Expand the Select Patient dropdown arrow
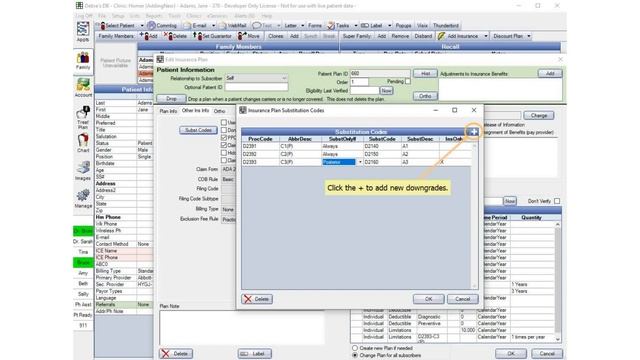Screen dimensions: 640x360 click(142, 26)
